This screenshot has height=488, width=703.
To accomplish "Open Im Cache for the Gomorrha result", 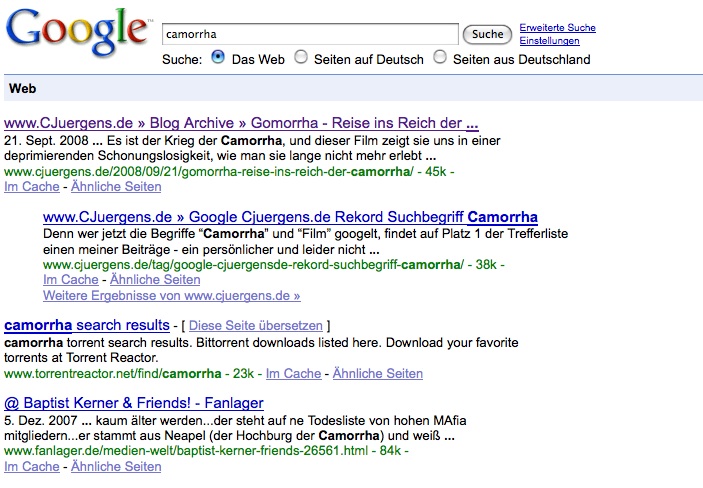I will pyautogui.click(x=31, y=187).
